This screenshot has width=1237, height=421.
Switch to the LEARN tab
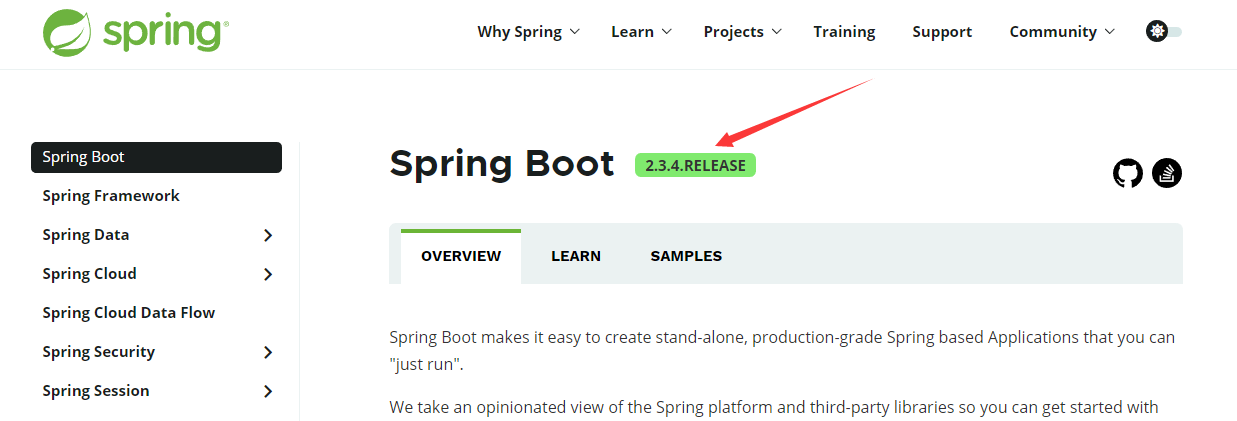(576, 256)
